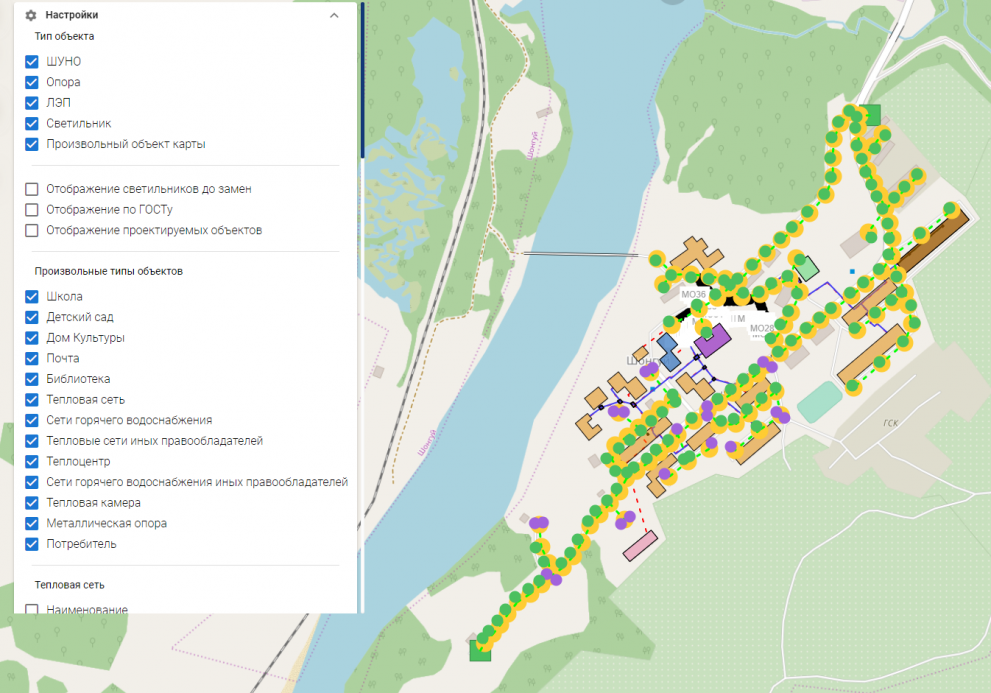Screen dimensions: 991x693
Task: Hide Школа objects on the map
Action: point(32,297)
